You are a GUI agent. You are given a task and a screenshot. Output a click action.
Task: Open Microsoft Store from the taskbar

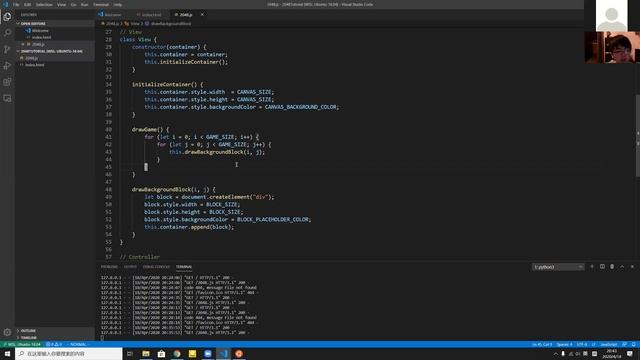click(161, 353)
